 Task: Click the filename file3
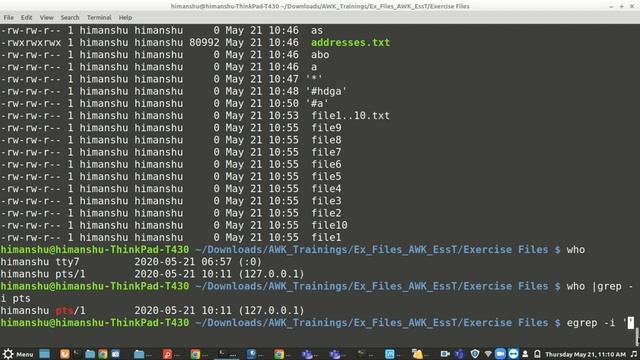(x=326, y=201)
